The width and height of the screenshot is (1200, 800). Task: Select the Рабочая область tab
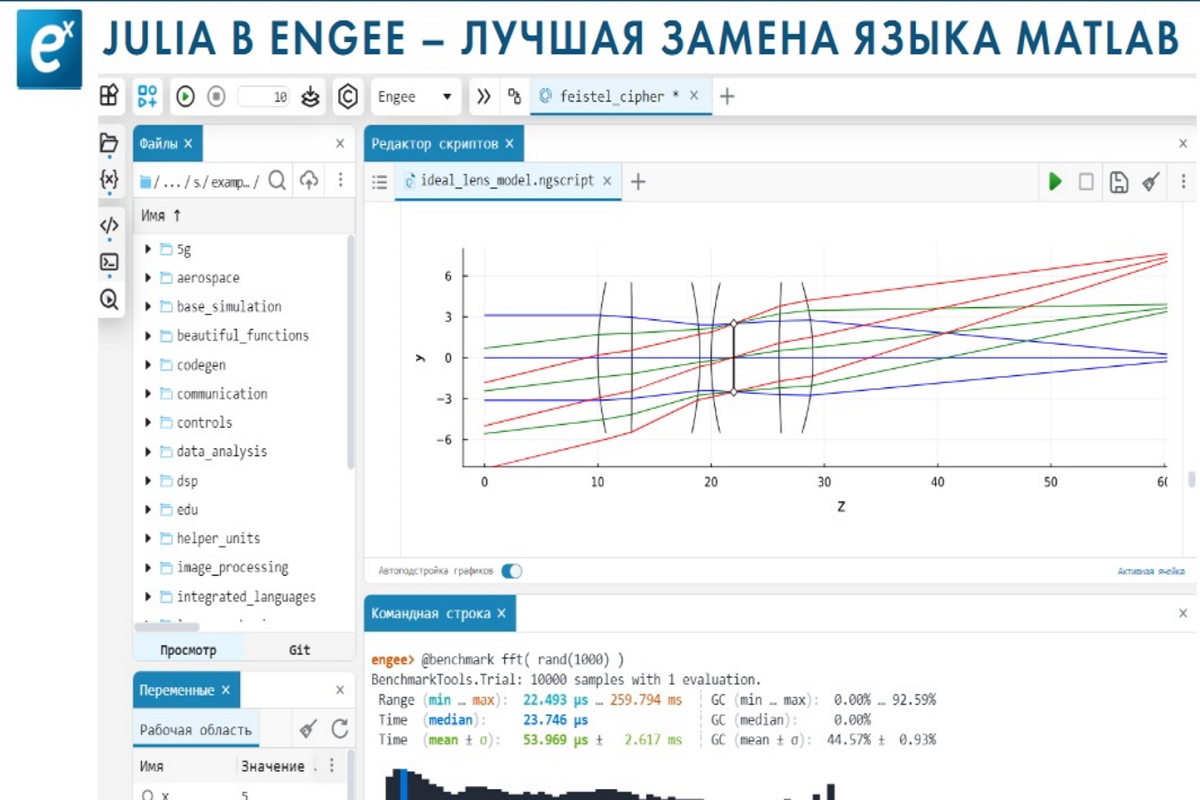196,730
